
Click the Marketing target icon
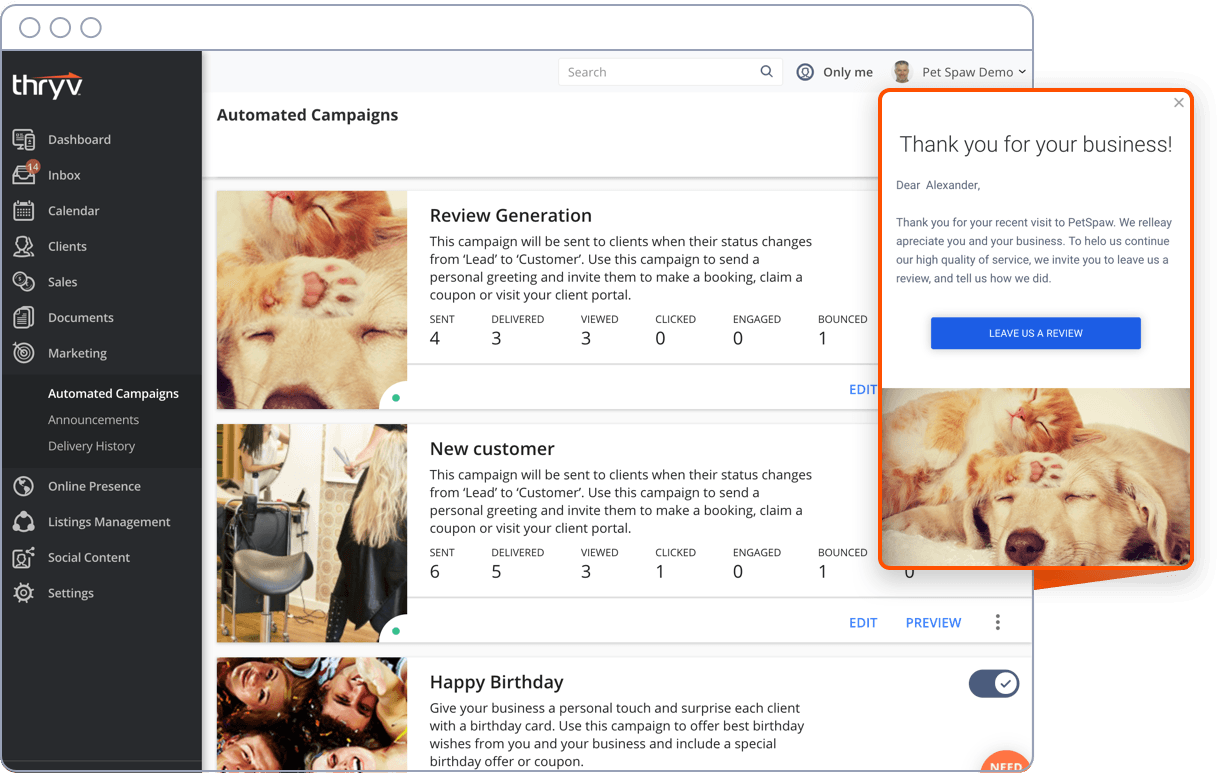click(x=24, y=353)
